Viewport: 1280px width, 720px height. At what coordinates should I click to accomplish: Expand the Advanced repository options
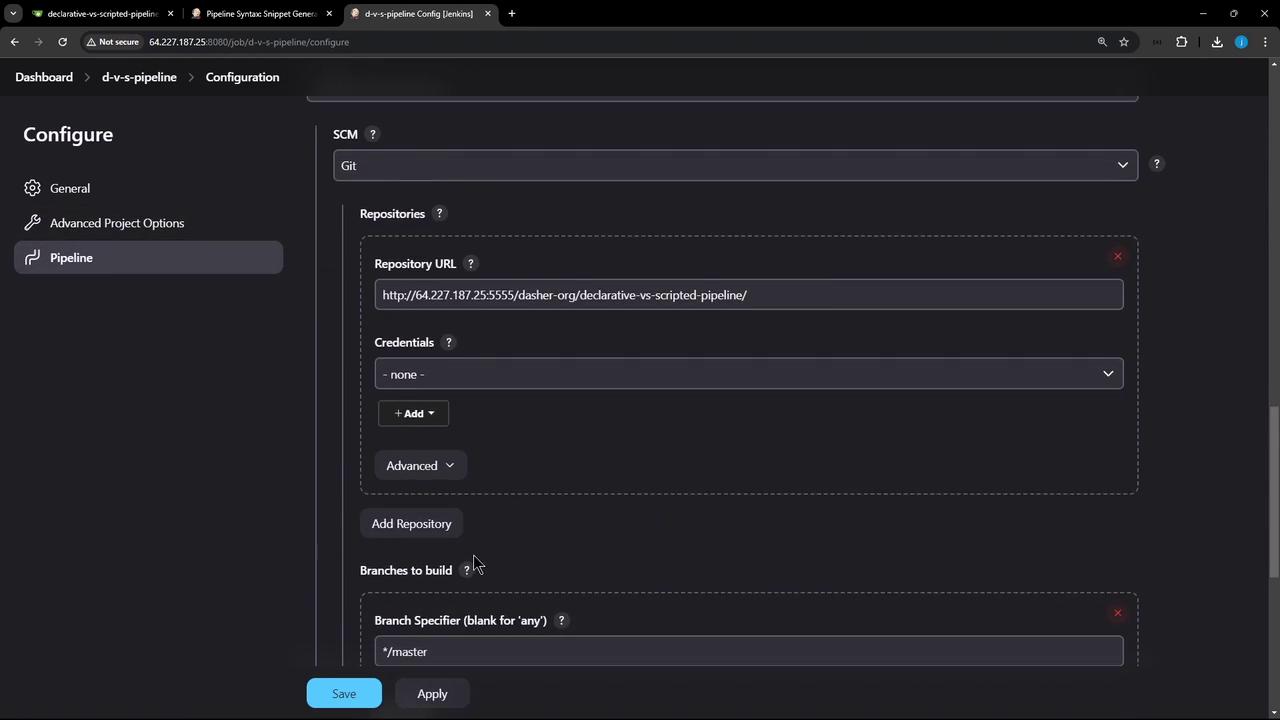(420, 465)
